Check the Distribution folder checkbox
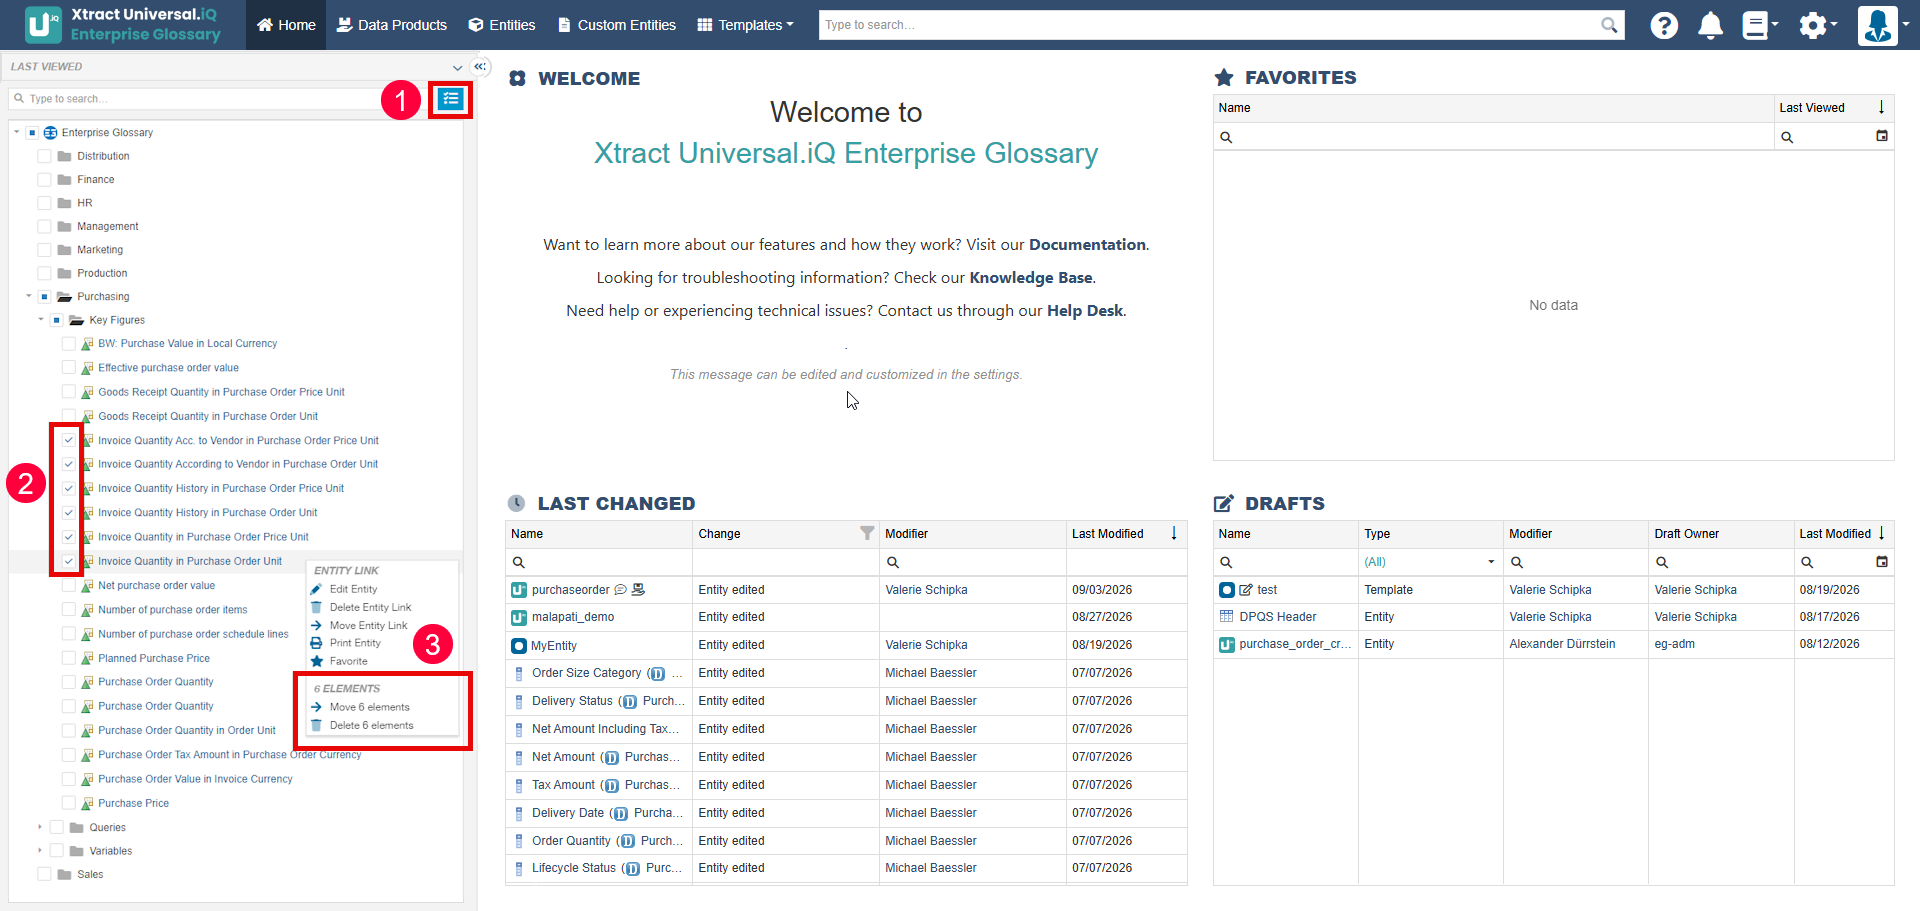 (44, 156)
